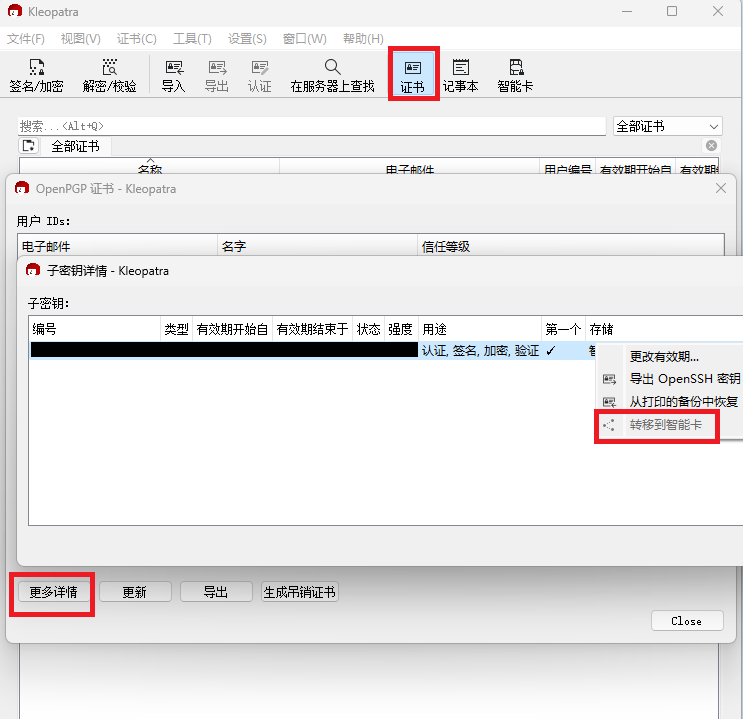Open the 设置(S) menu

[247, 38]
